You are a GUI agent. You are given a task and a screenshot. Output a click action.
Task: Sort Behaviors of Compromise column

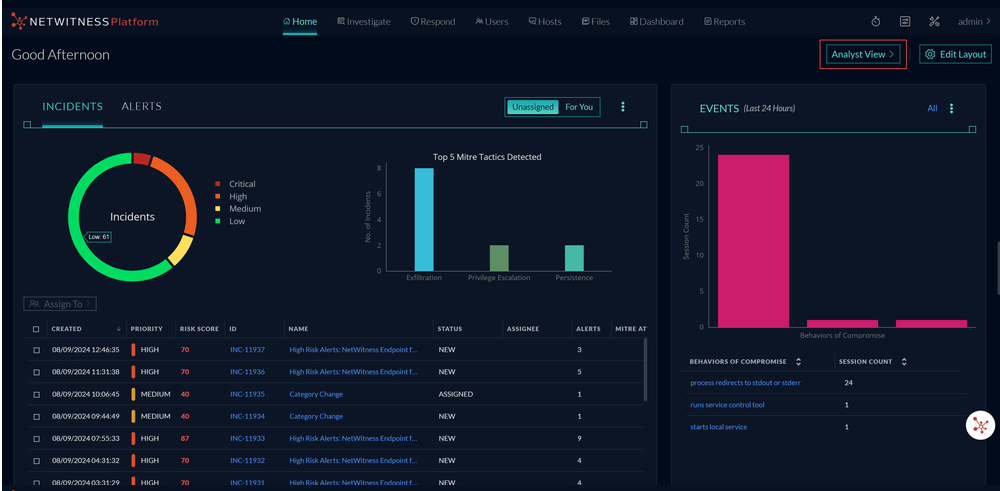point(798,362)
